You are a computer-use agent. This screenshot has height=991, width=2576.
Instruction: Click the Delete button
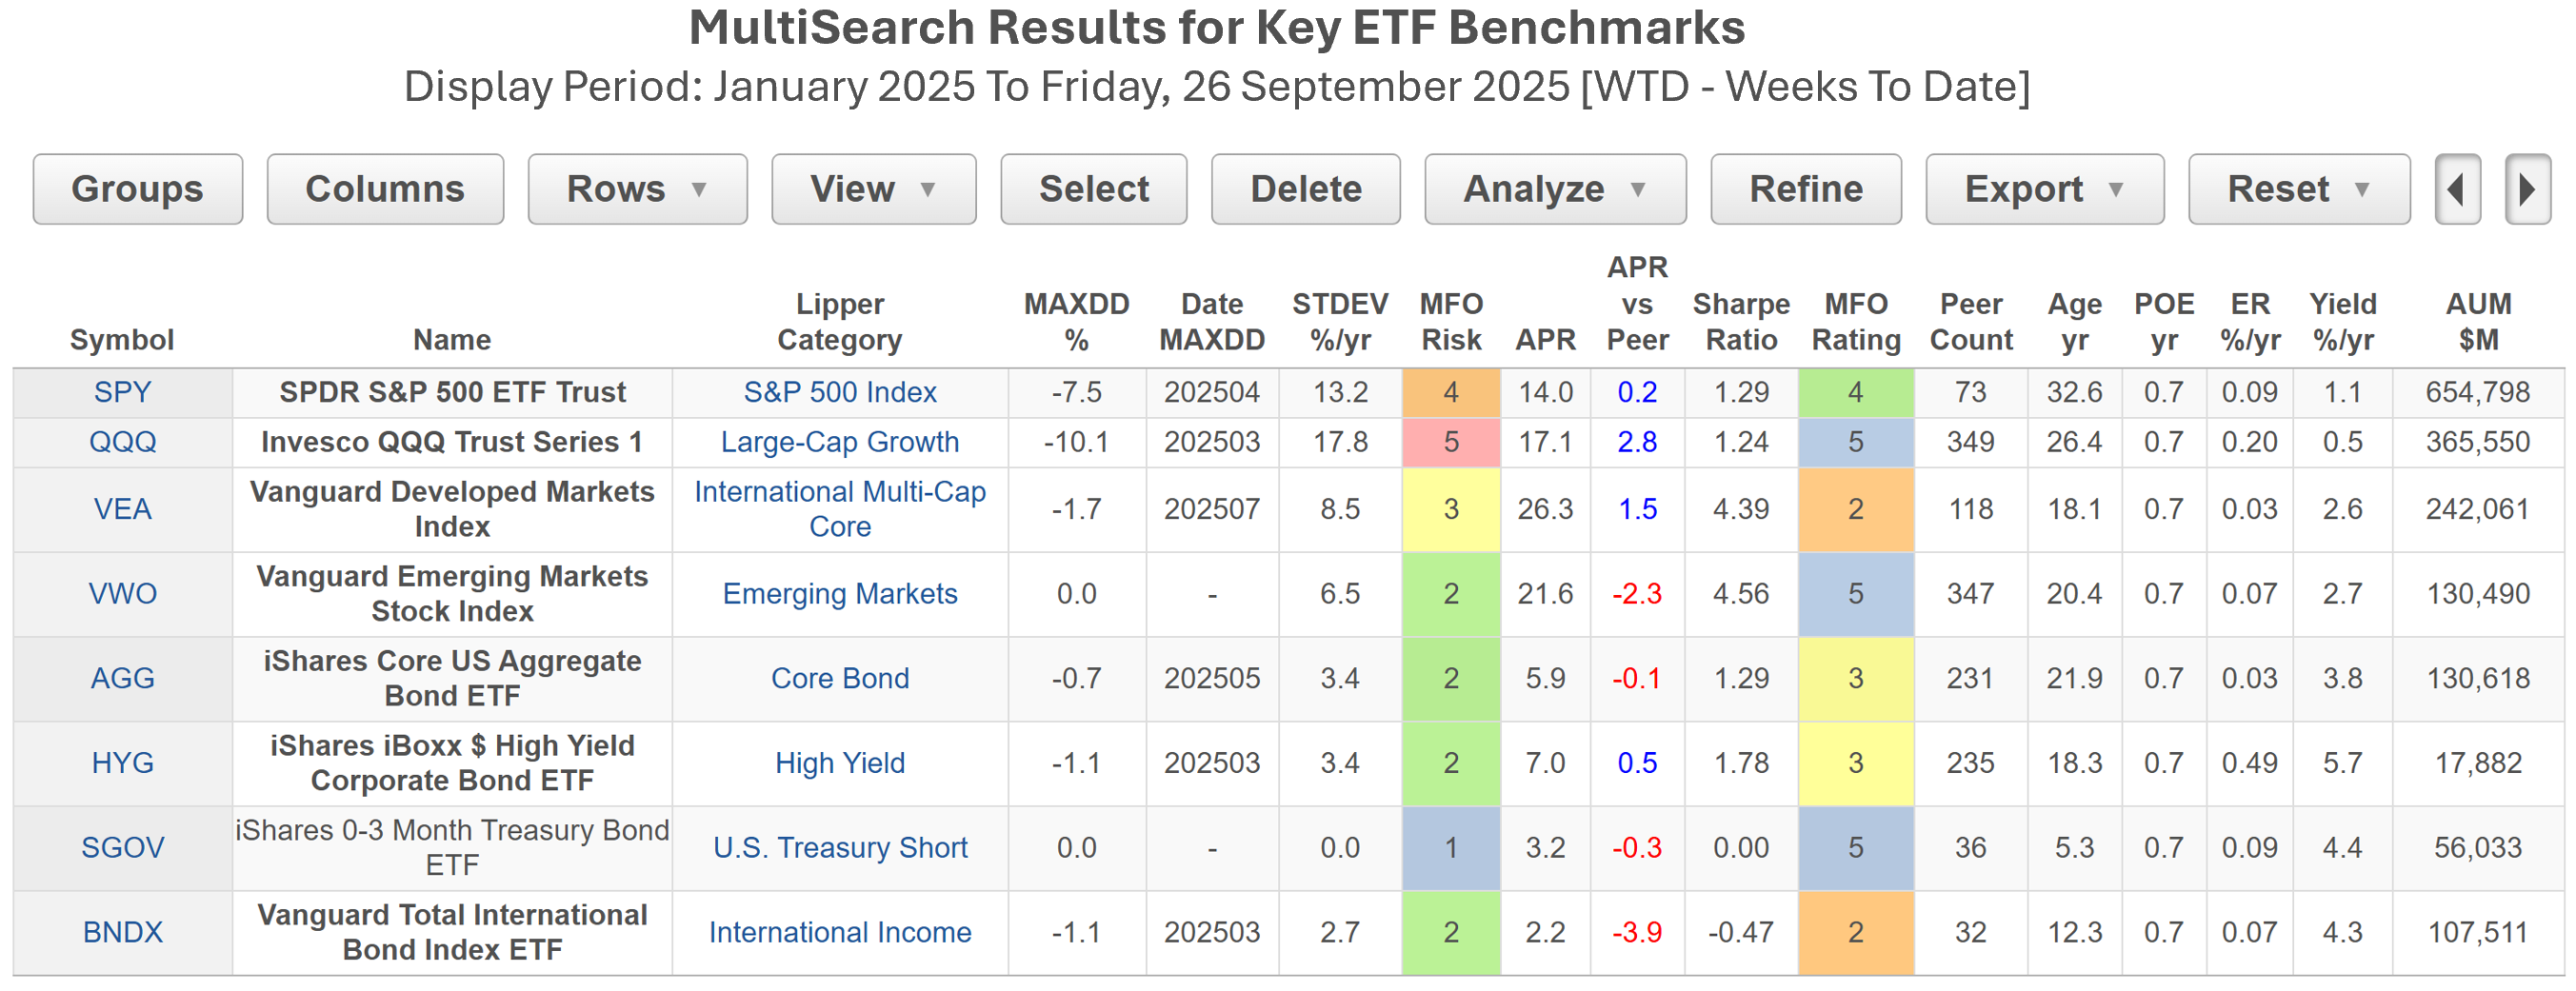pos(1305,189)
